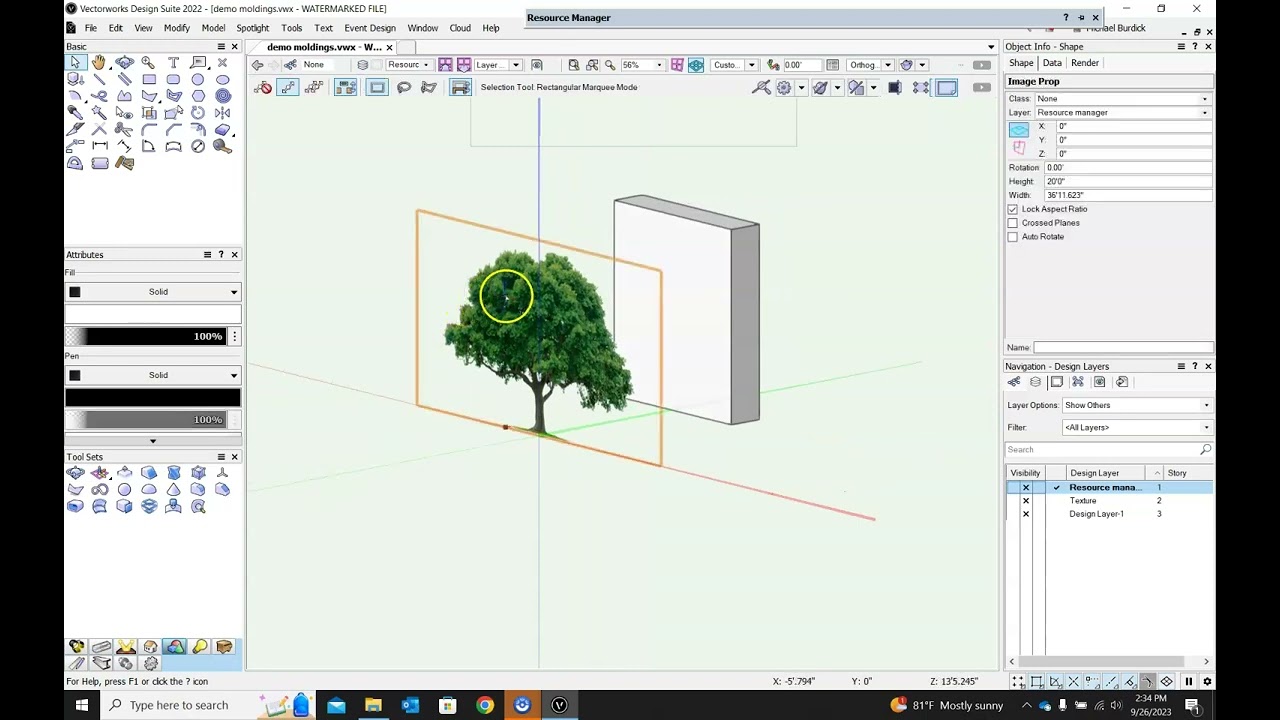Open the Modify menu

tap(177, 28)
